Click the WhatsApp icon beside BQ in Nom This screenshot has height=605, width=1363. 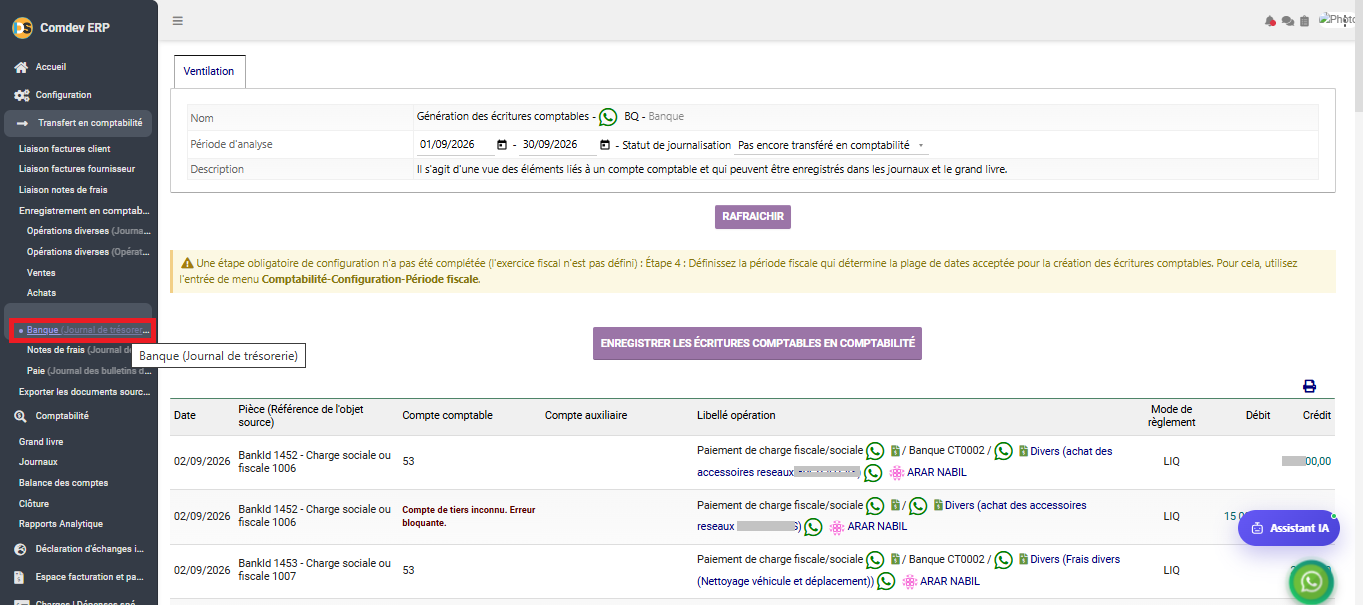pyautogui.click(x=608, y=117)
